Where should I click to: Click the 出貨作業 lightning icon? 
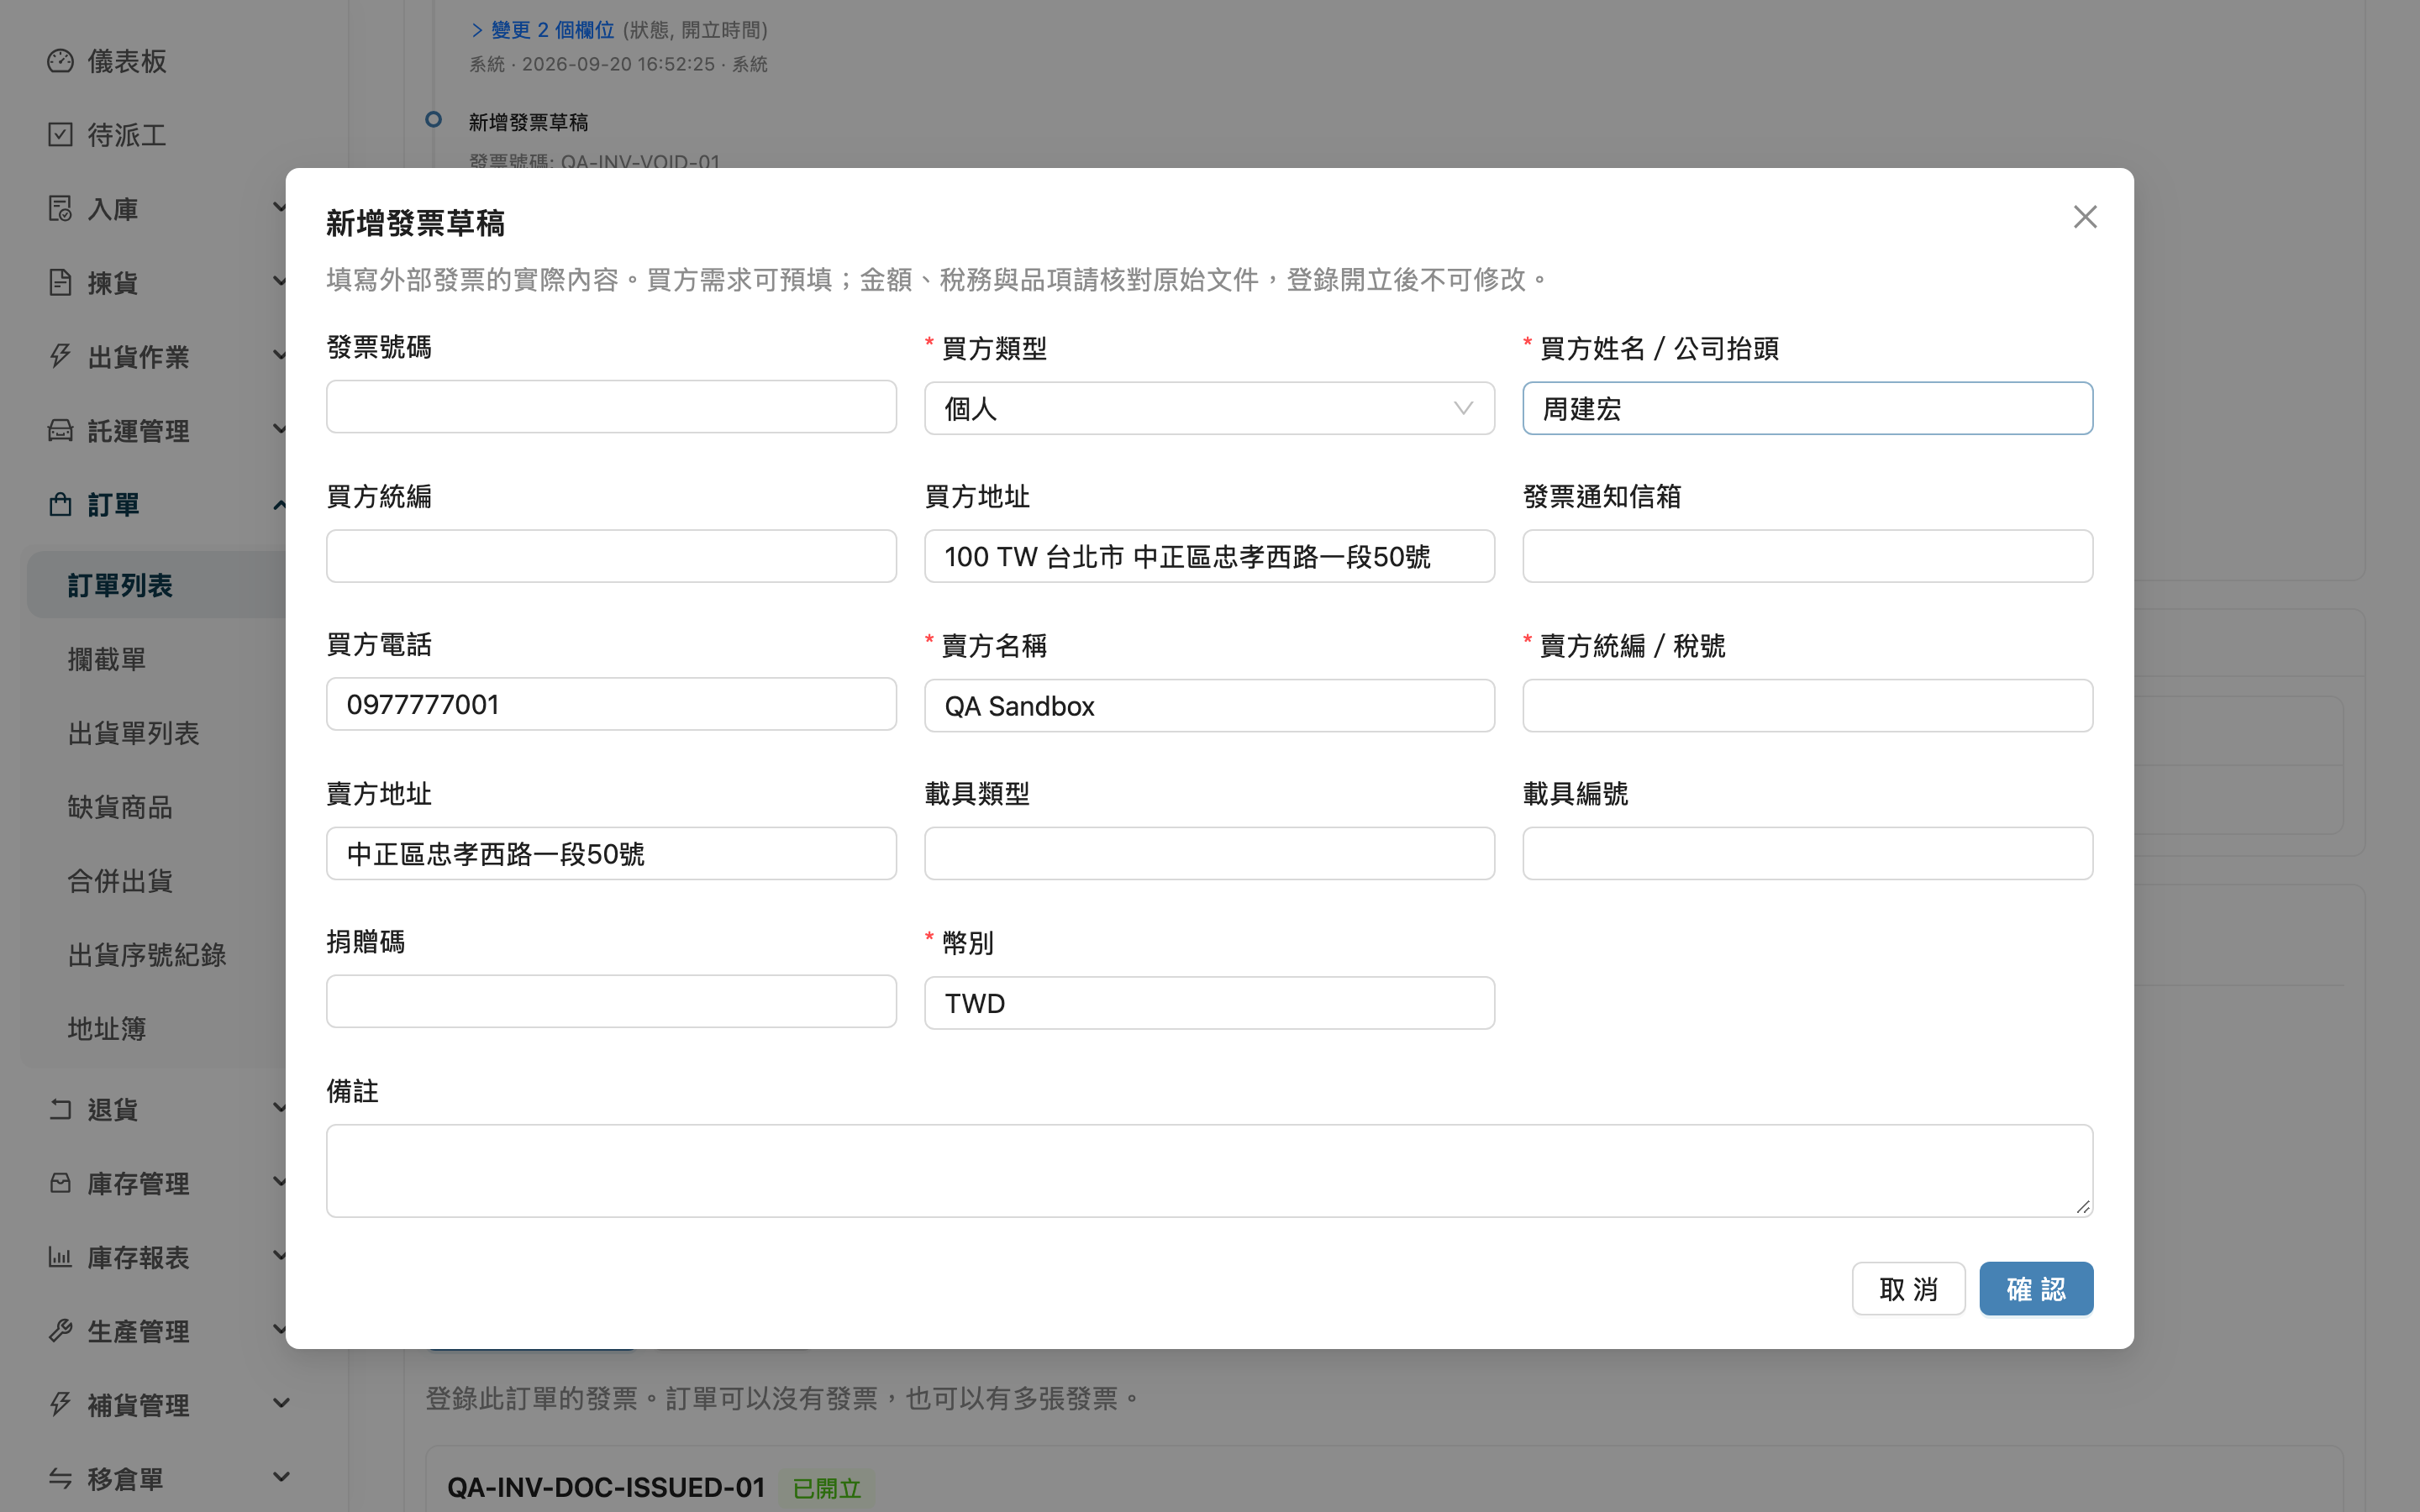click(60, 357)
